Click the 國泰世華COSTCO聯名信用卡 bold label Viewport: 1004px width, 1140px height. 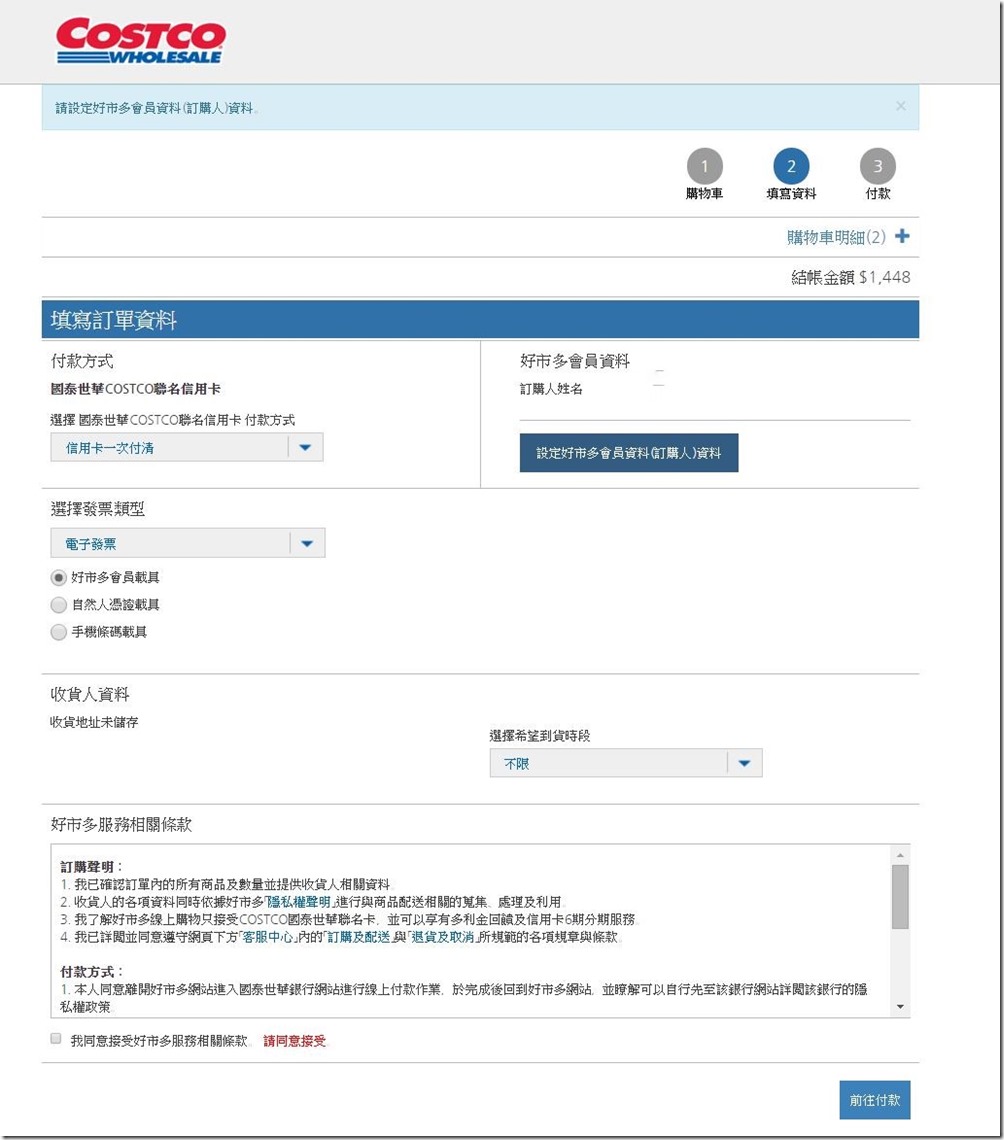(x=136, y=389)
